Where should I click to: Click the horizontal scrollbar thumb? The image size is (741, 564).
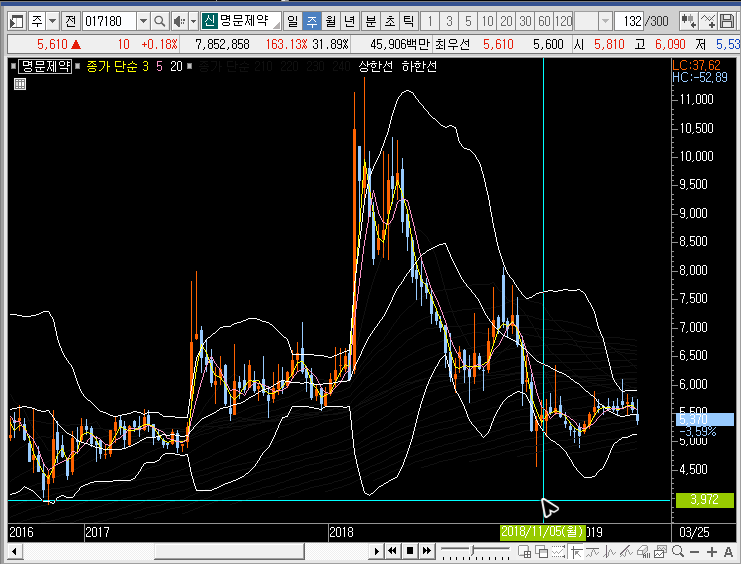click(x=229, y=551)
